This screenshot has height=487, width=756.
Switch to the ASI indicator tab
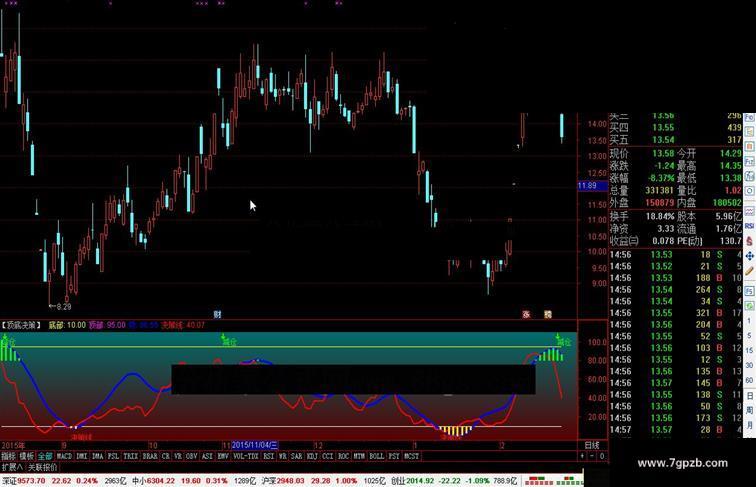pos(207,456)
